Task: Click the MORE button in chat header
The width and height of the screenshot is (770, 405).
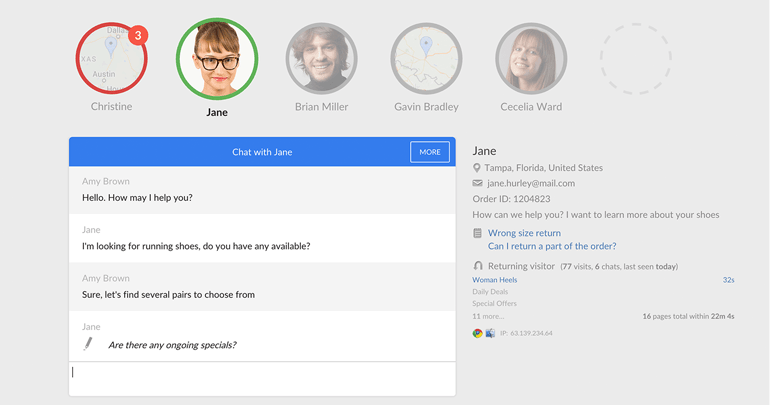Action: [430, 152]
